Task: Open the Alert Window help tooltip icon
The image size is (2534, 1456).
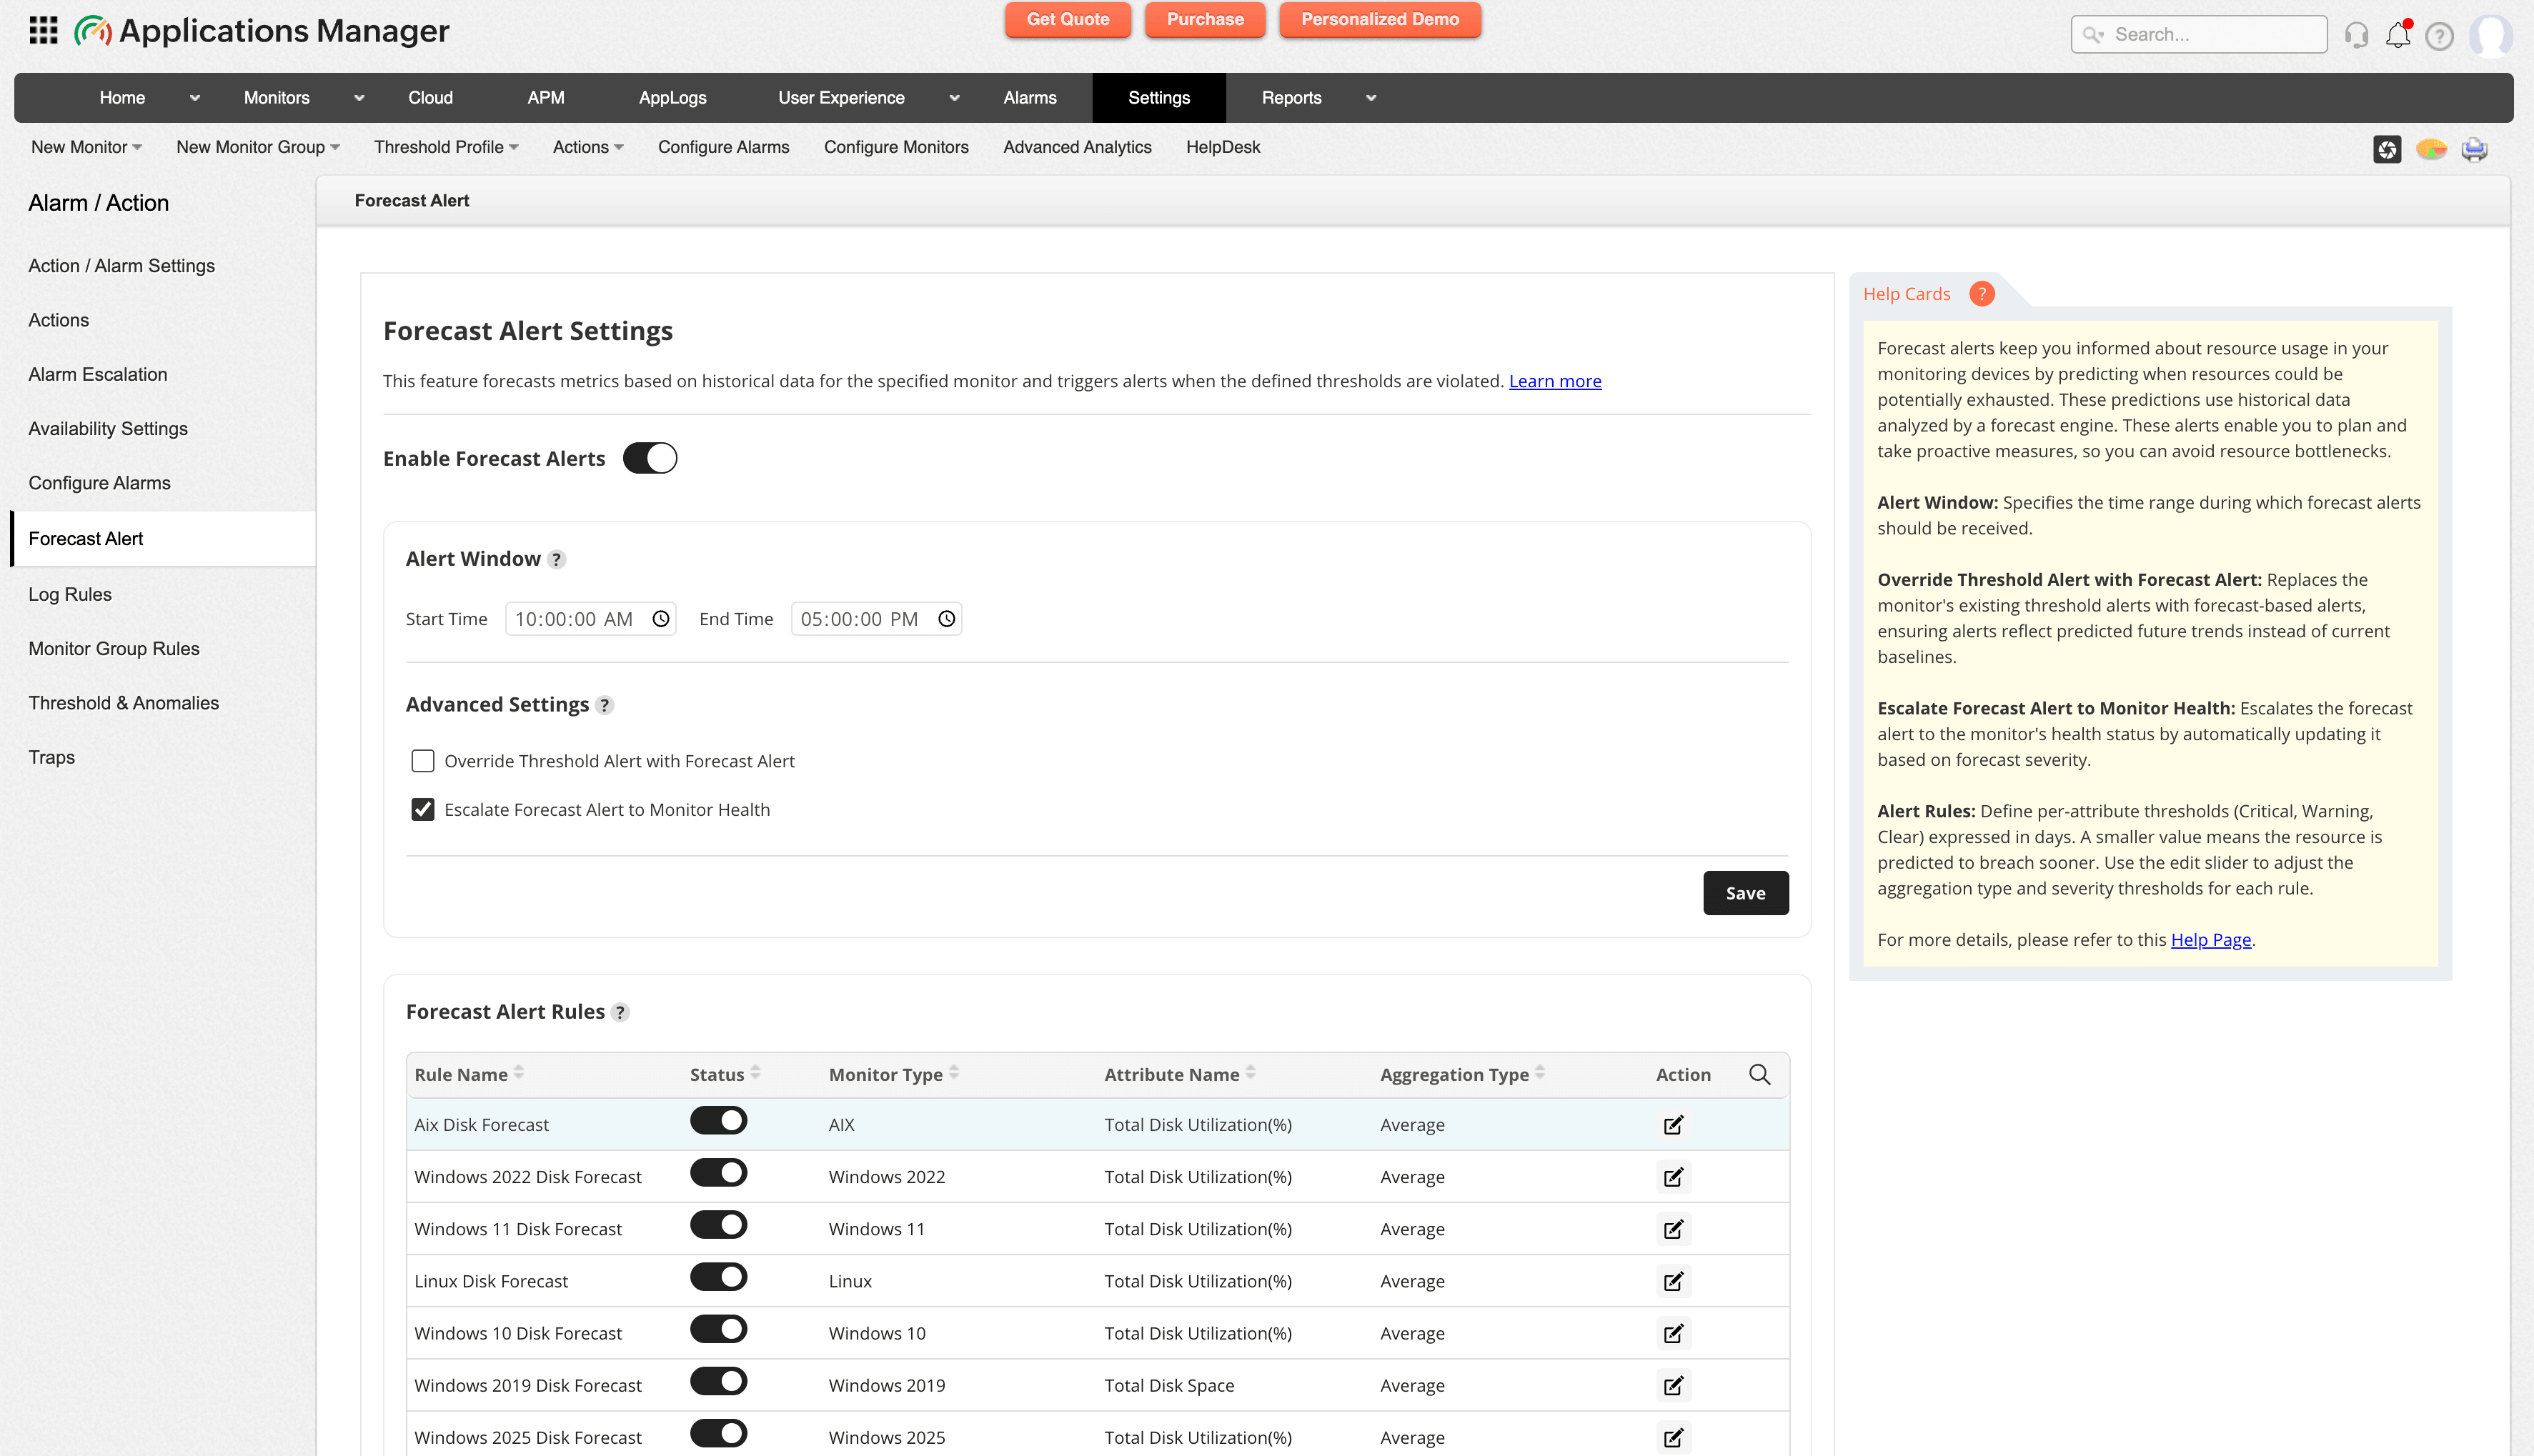Action: 557,560
